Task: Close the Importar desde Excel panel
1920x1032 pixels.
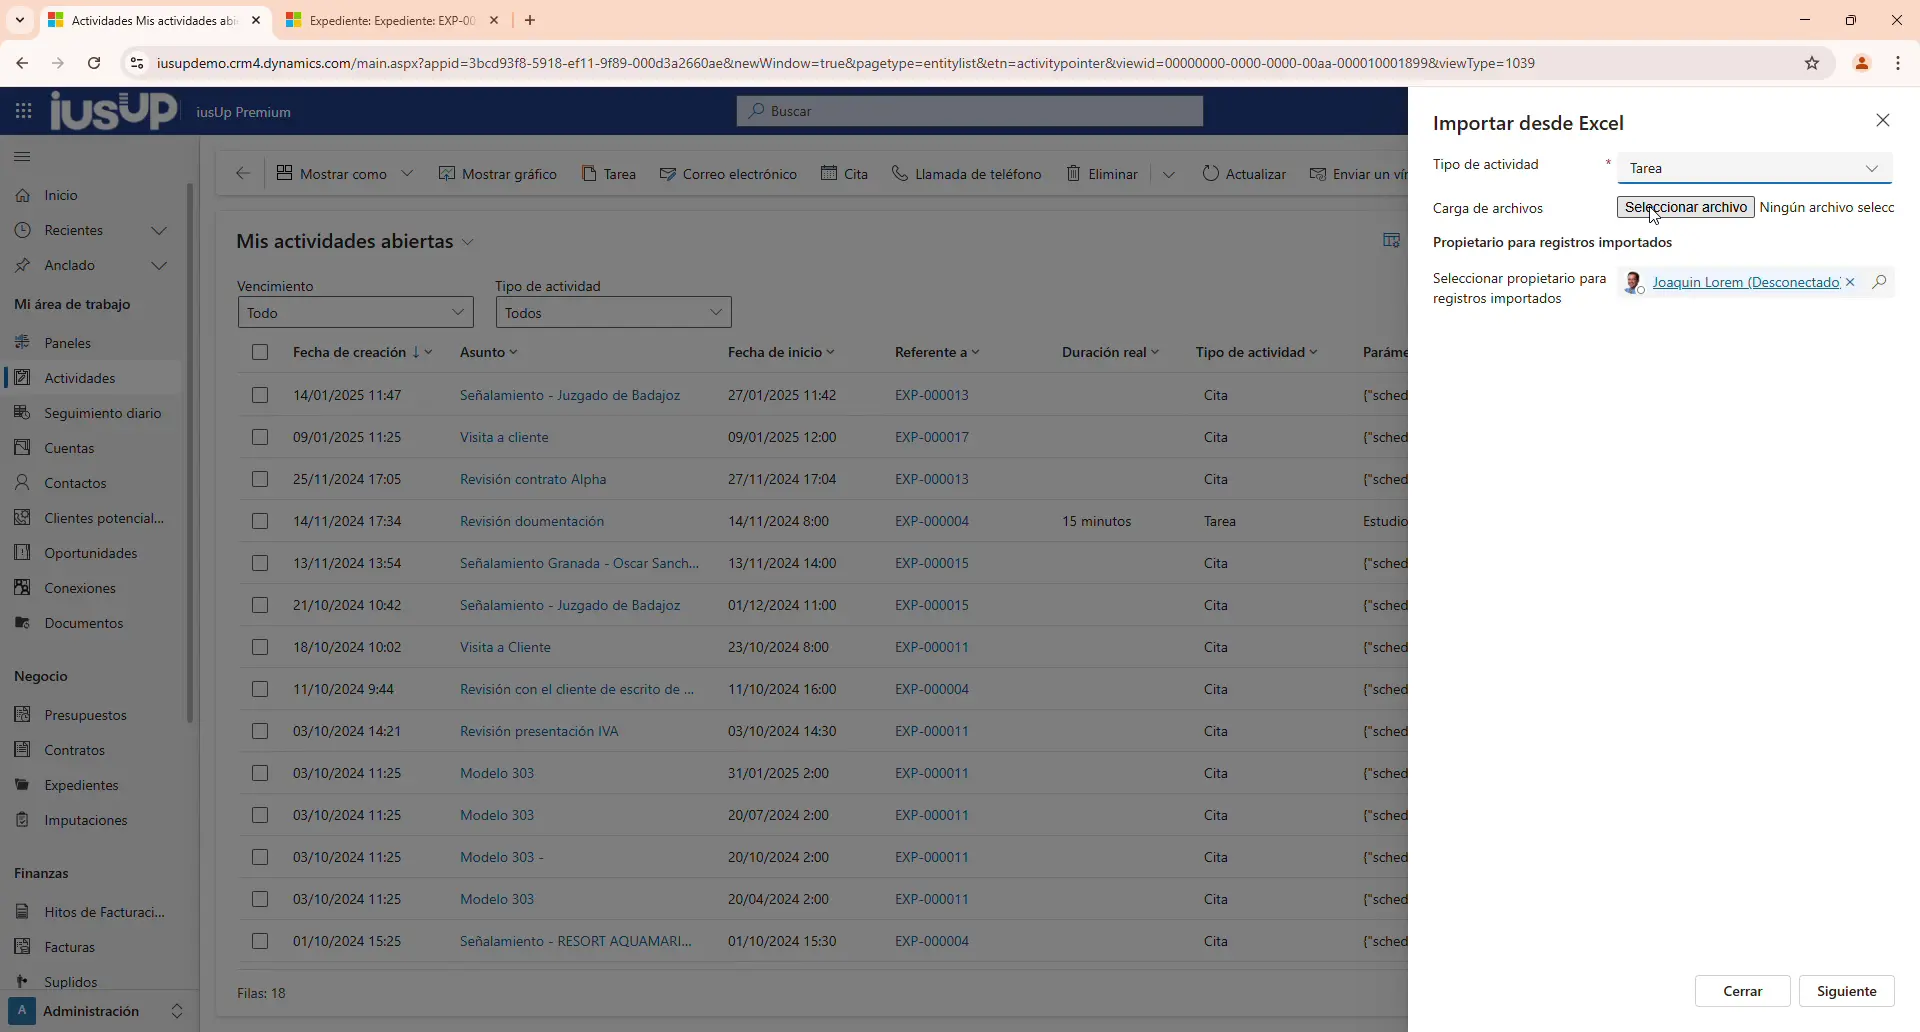Action: point(1882,121)
